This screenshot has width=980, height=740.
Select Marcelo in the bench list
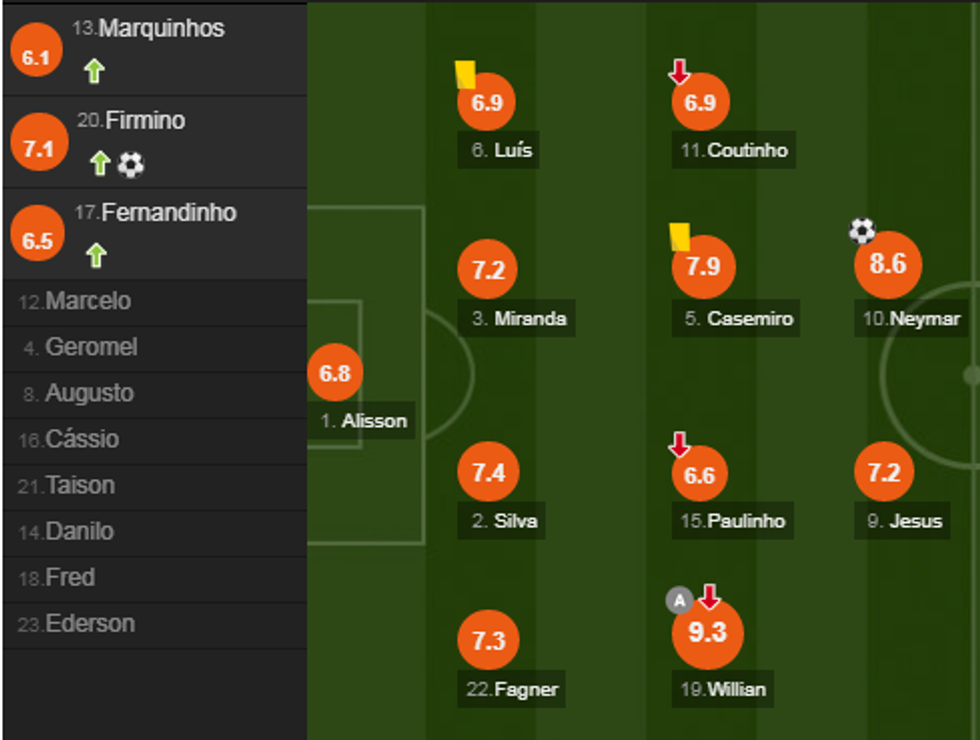pos(88,302)
